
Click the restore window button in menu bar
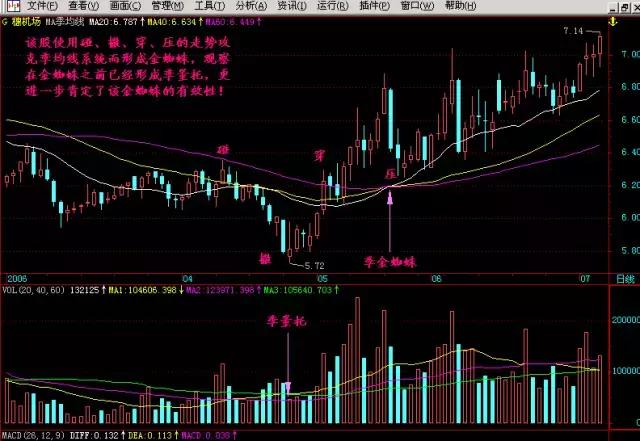pos(625,8)
